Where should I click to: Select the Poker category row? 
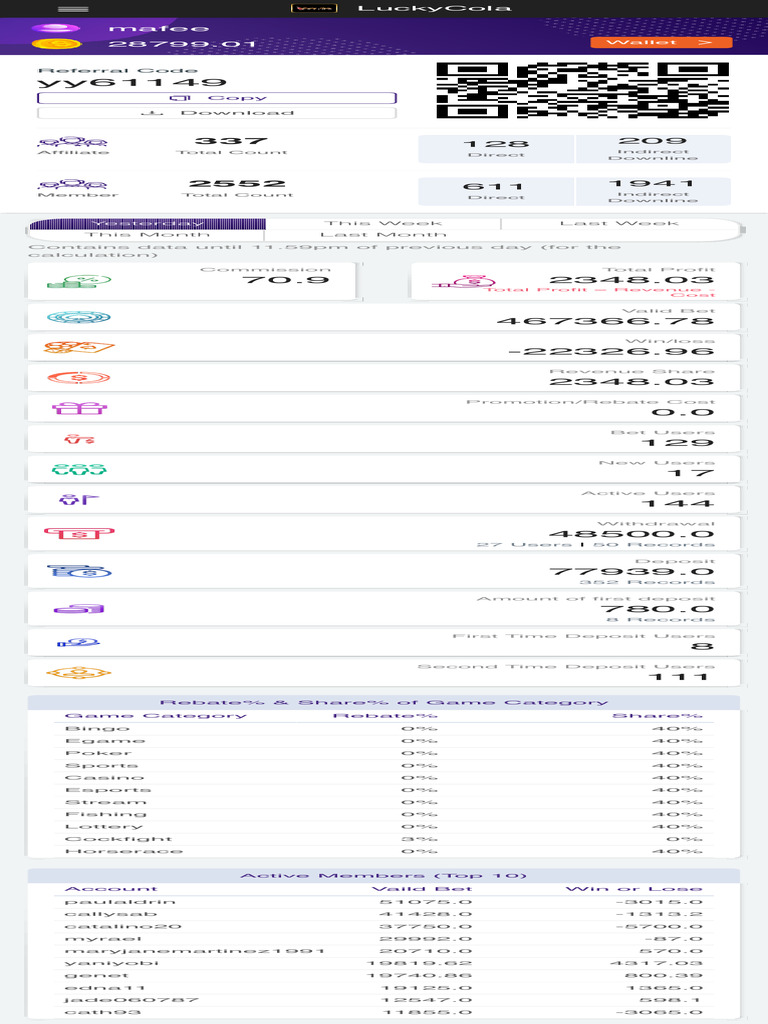click(x=384, y=753)
